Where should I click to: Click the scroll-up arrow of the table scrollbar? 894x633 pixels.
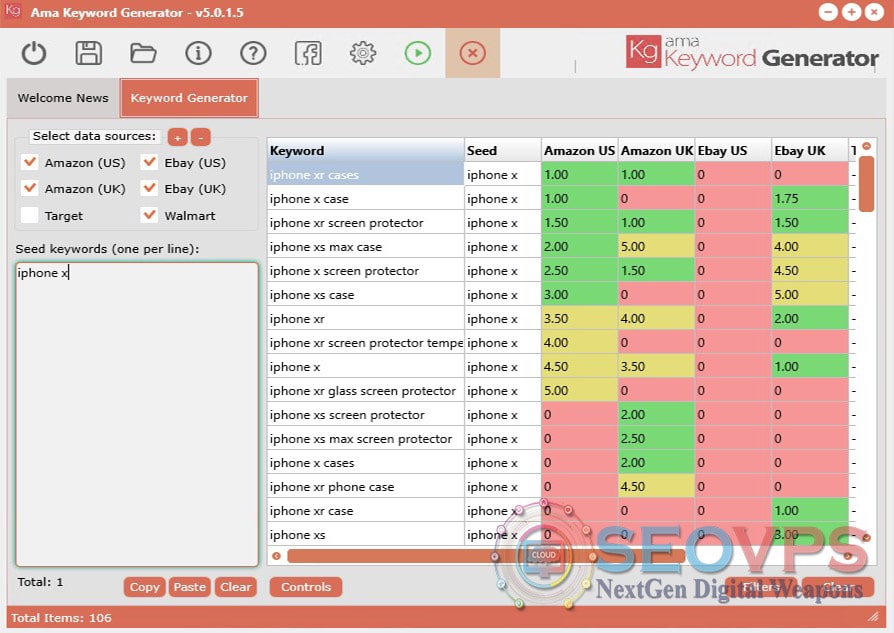click(867, 147)
